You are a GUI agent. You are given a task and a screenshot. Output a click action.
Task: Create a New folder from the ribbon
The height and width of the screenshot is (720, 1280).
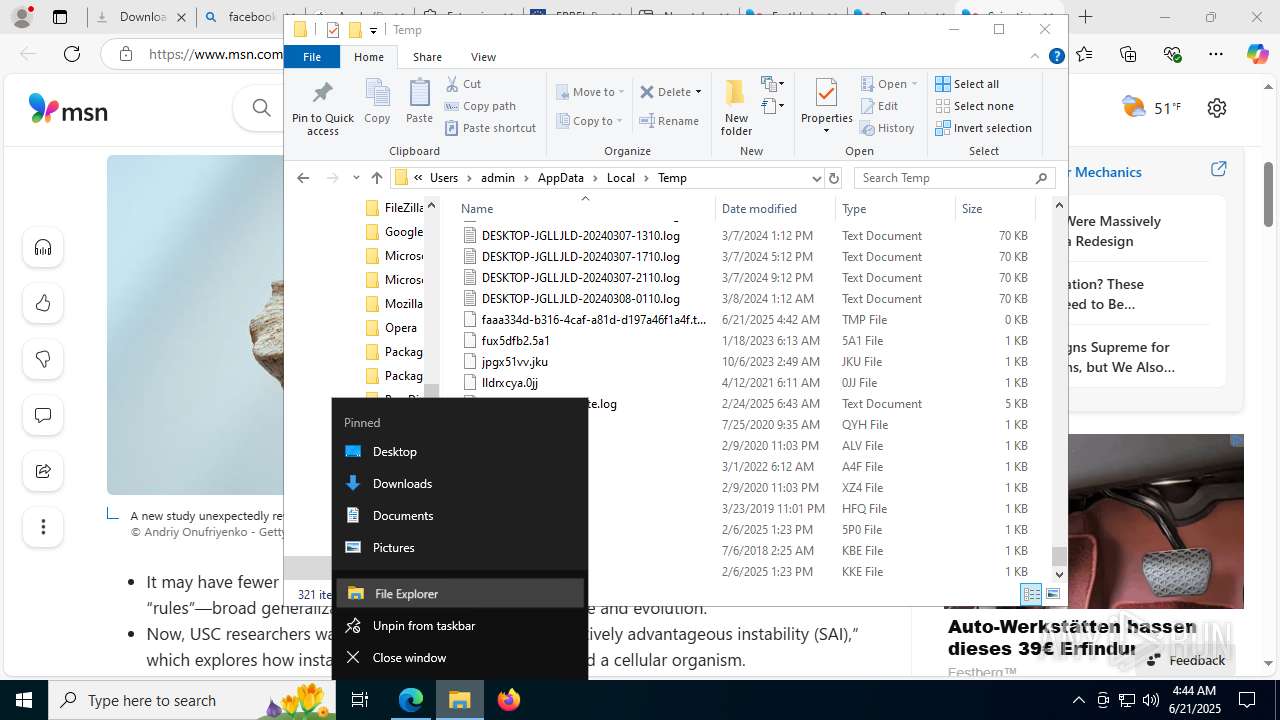[x=736, y=108]
